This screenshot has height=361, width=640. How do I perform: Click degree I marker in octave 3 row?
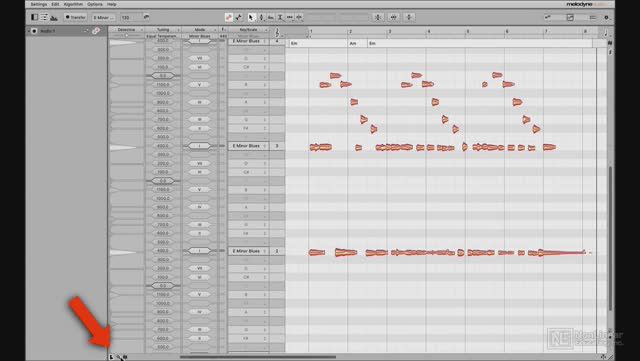click(x=200, y=146)
